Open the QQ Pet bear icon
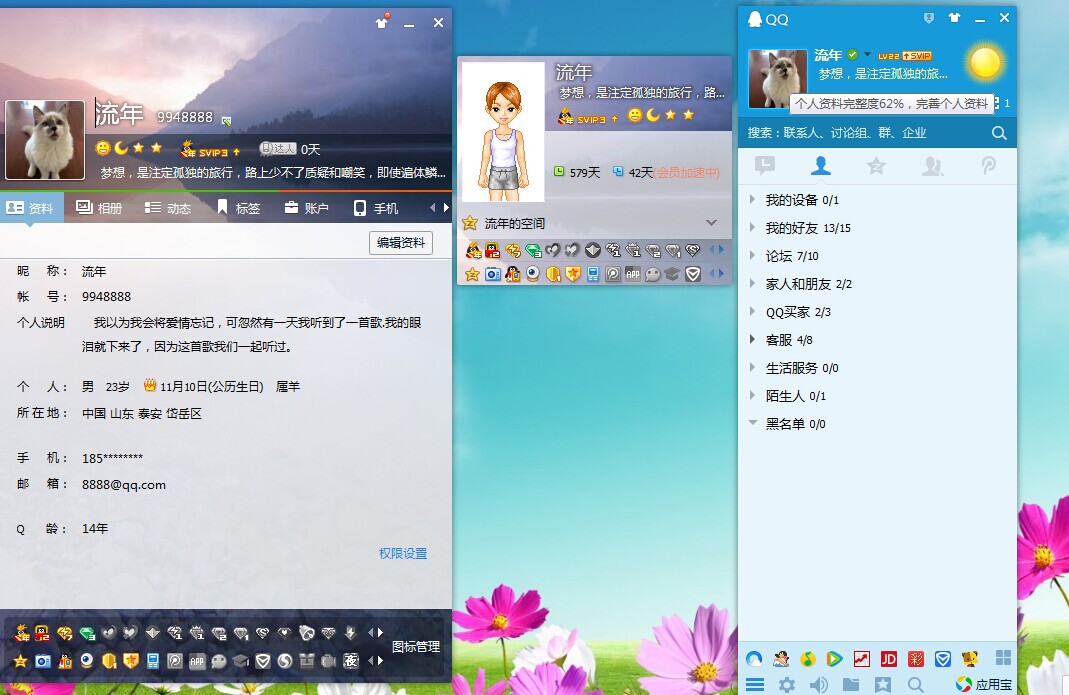The height and width of the screenshot is (695, 1069). 969,658
